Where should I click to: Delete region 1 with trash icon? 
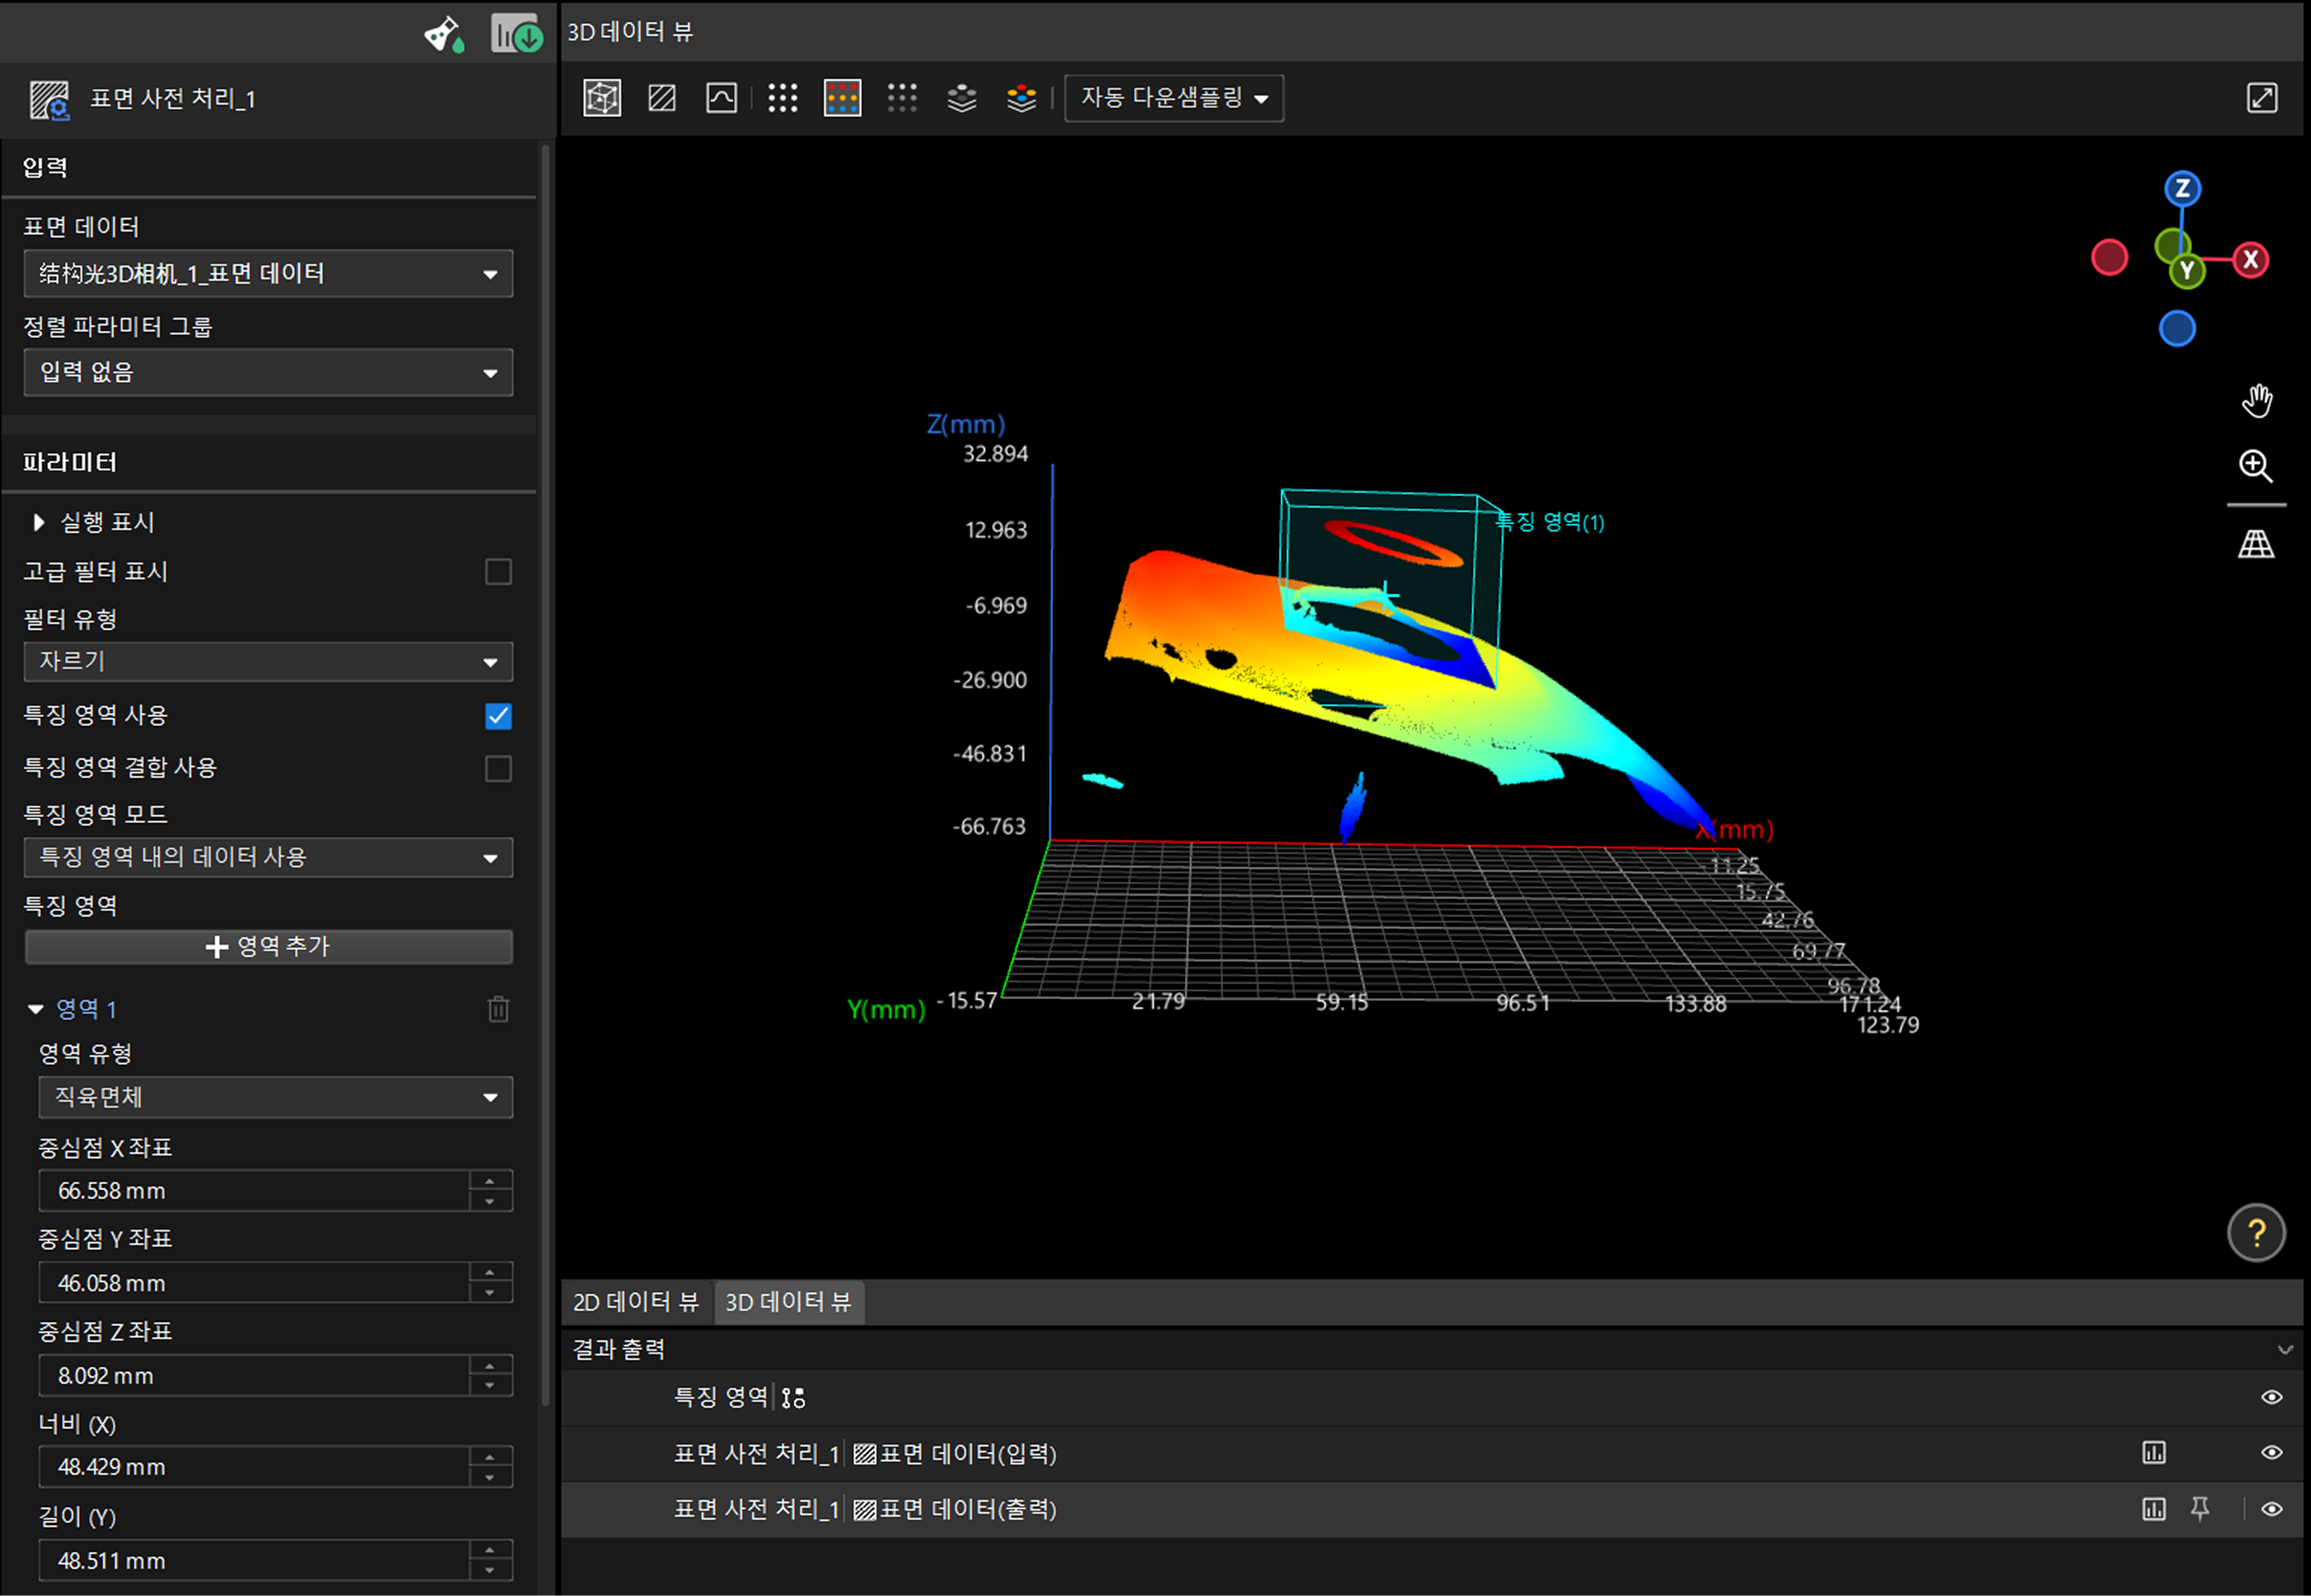(498, 1009)
